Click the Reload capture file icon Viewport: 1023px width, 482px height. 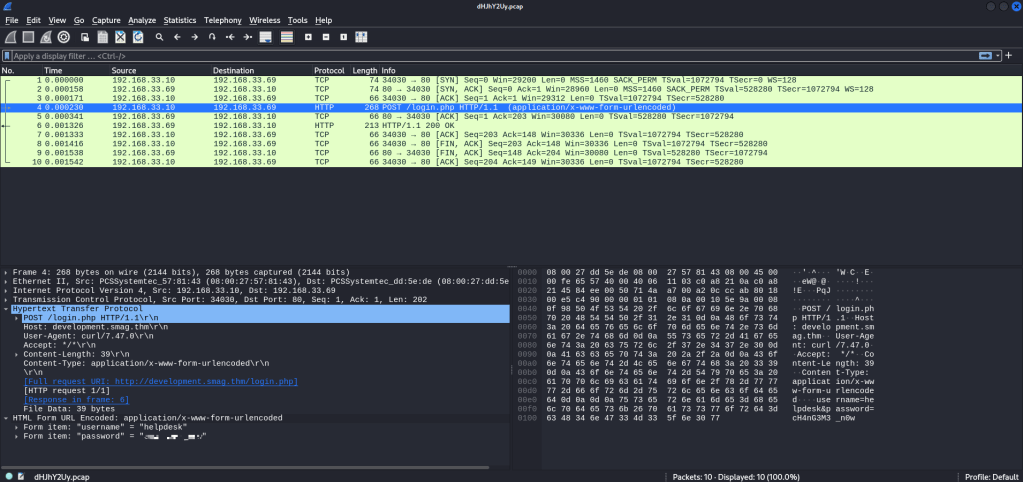138,37
